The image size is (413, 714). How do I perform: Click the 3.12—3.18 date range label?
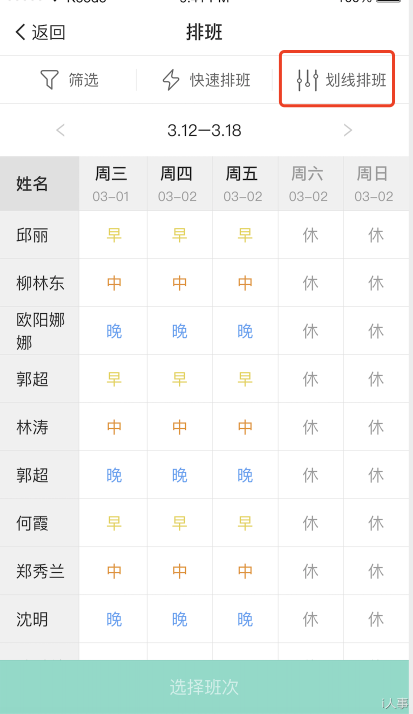204,131
